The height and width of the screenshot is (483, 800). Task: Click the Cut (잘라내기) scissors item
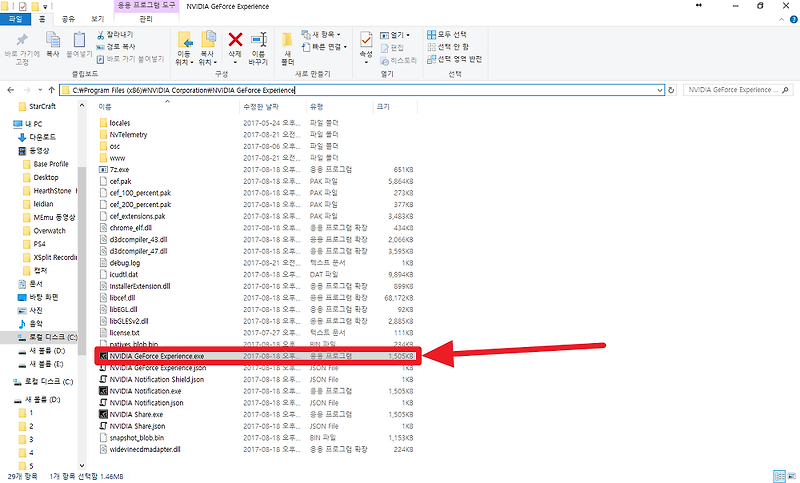point(115,34)
